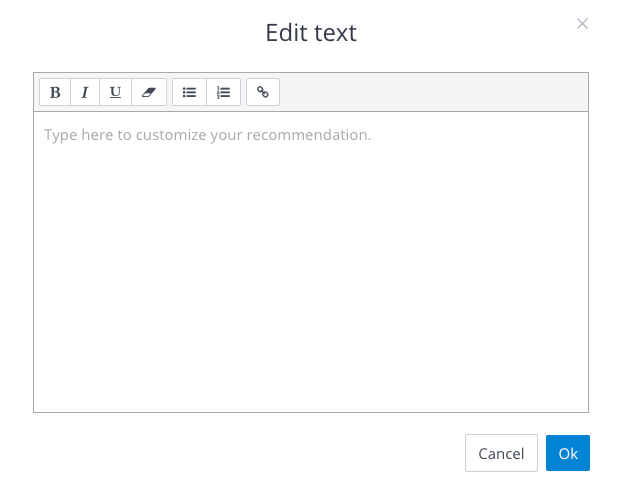
Task: Click Cancel to discard changes
Action: [501, 453]
